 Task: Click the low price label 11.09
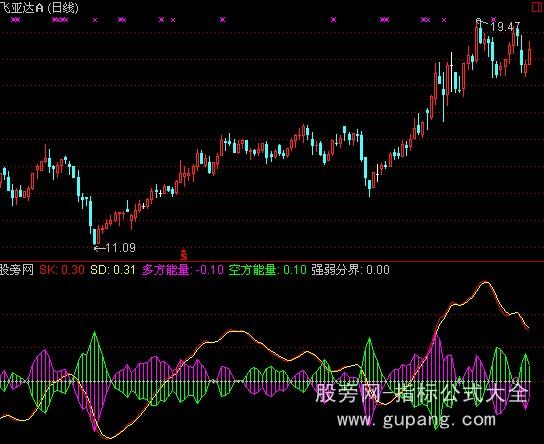click(x=120, y=248)
